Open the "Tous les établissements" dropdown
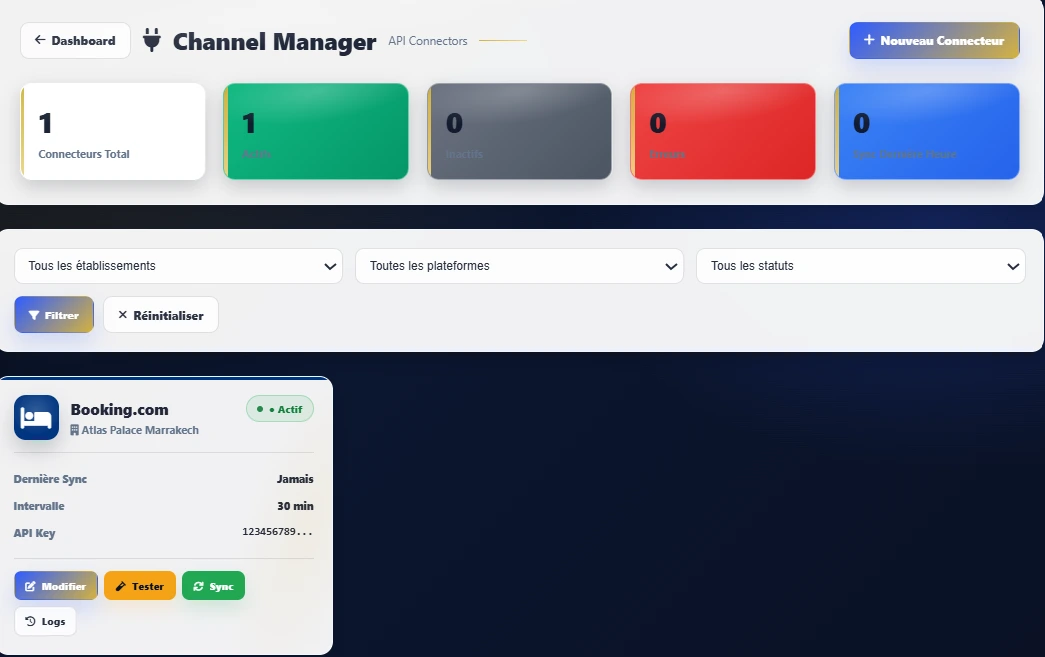 coord(178,266)
